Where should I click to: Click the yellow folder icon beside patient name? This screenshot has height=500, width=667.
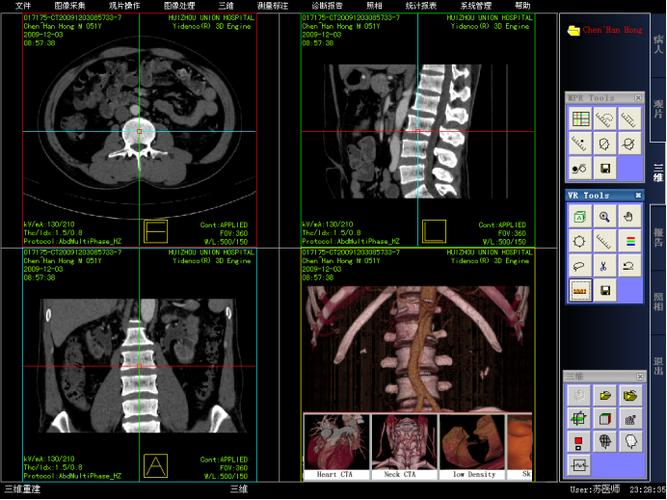573,31
